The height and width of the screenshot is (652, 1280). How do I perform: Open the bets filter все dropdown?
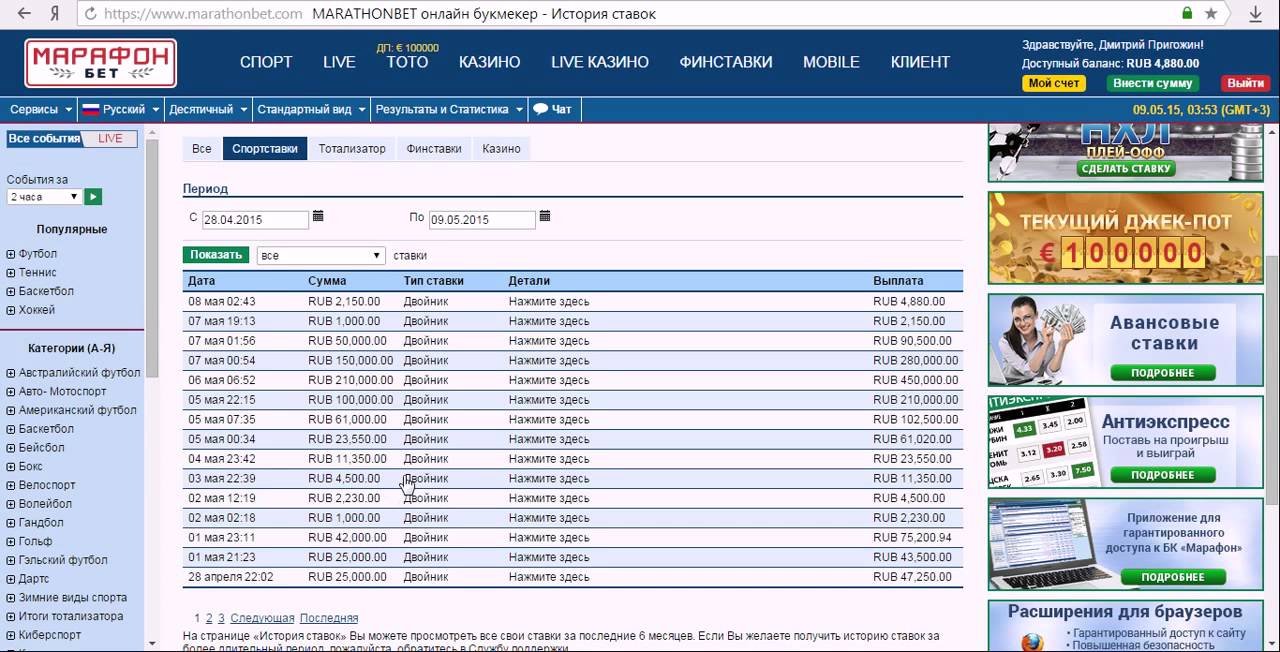click(x=321, y=256)
